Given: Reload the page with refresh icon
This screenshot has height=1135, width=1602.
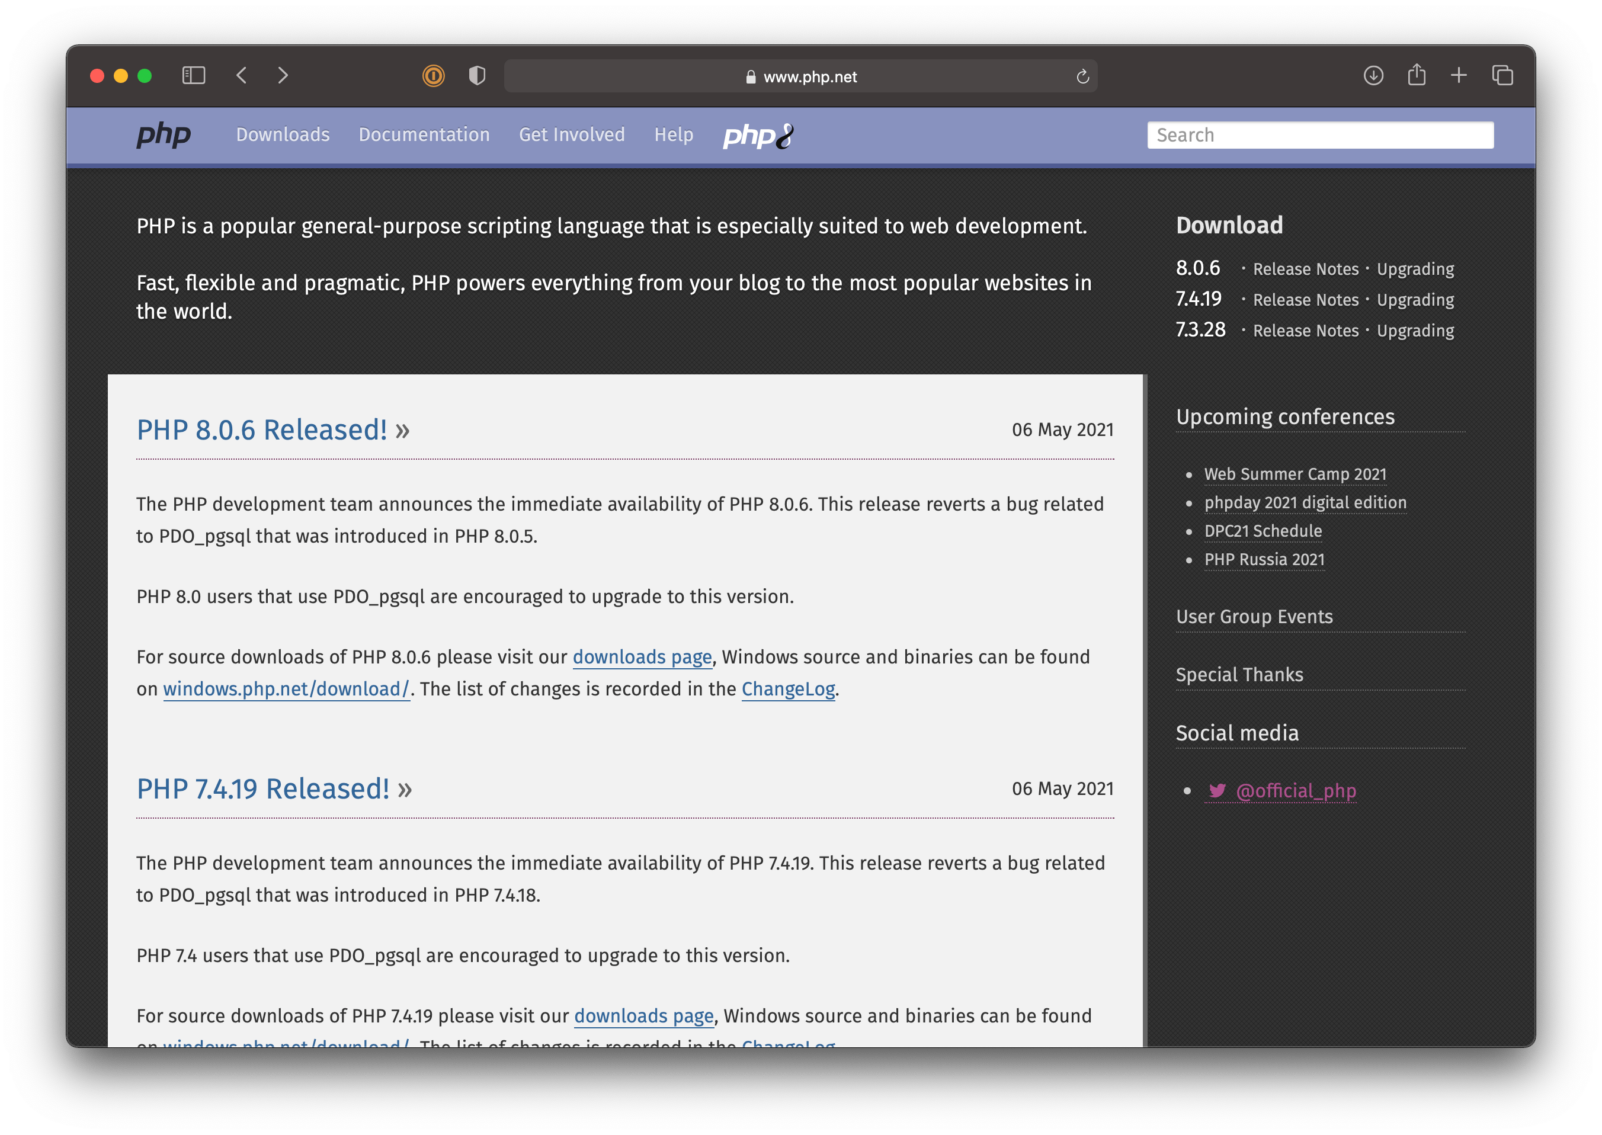Looking at the screenshot, I should [1082, 77].
